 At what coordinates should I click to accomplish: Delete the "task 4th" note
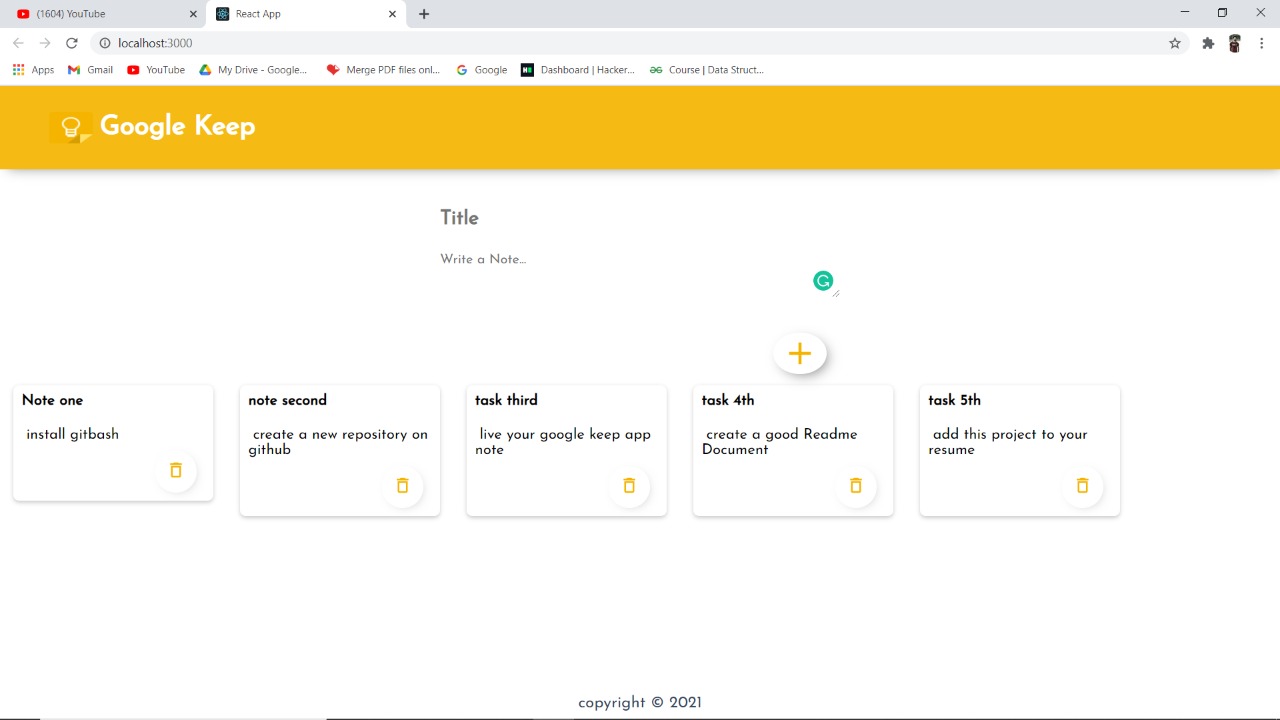pyautogui.click(x=856, y=486)
